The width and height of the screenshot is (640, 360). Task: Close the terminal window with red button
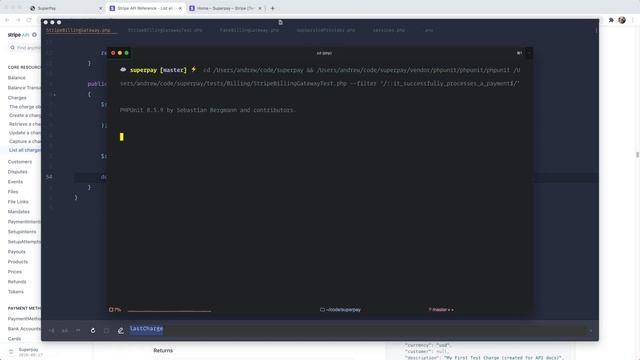(x=113, y=53)
